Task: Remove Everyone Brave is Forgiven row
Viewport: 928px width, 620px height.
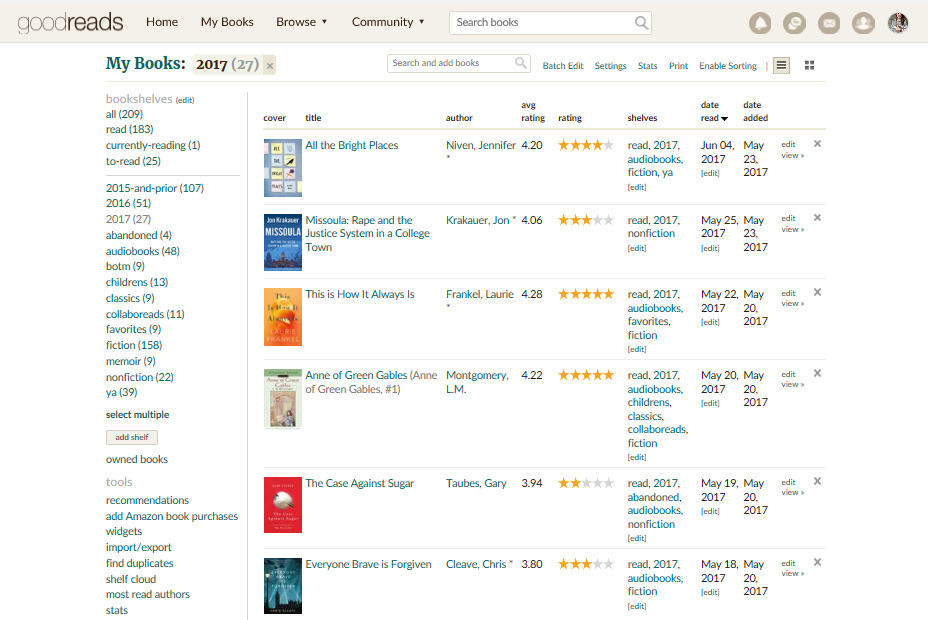Action: click(x=817, y=563)
